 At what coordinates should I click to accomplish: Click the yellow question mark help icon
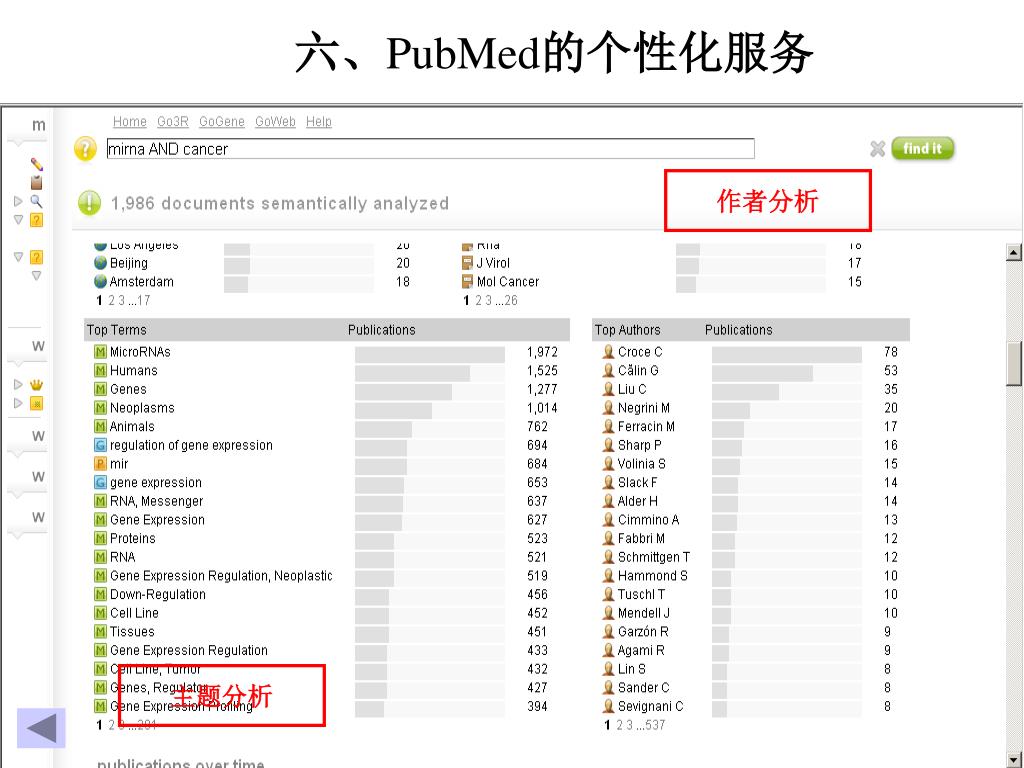[86, 149]
